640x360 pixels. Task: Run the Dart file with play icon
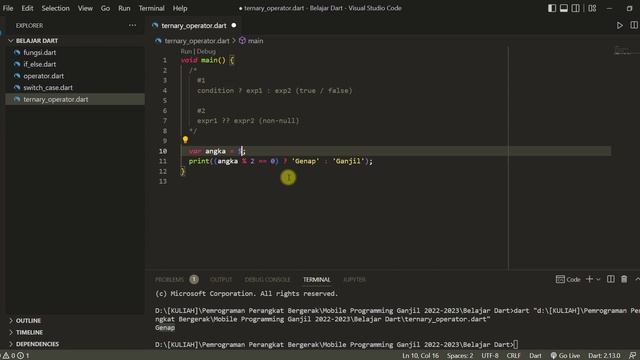click(x=620, y=25)
